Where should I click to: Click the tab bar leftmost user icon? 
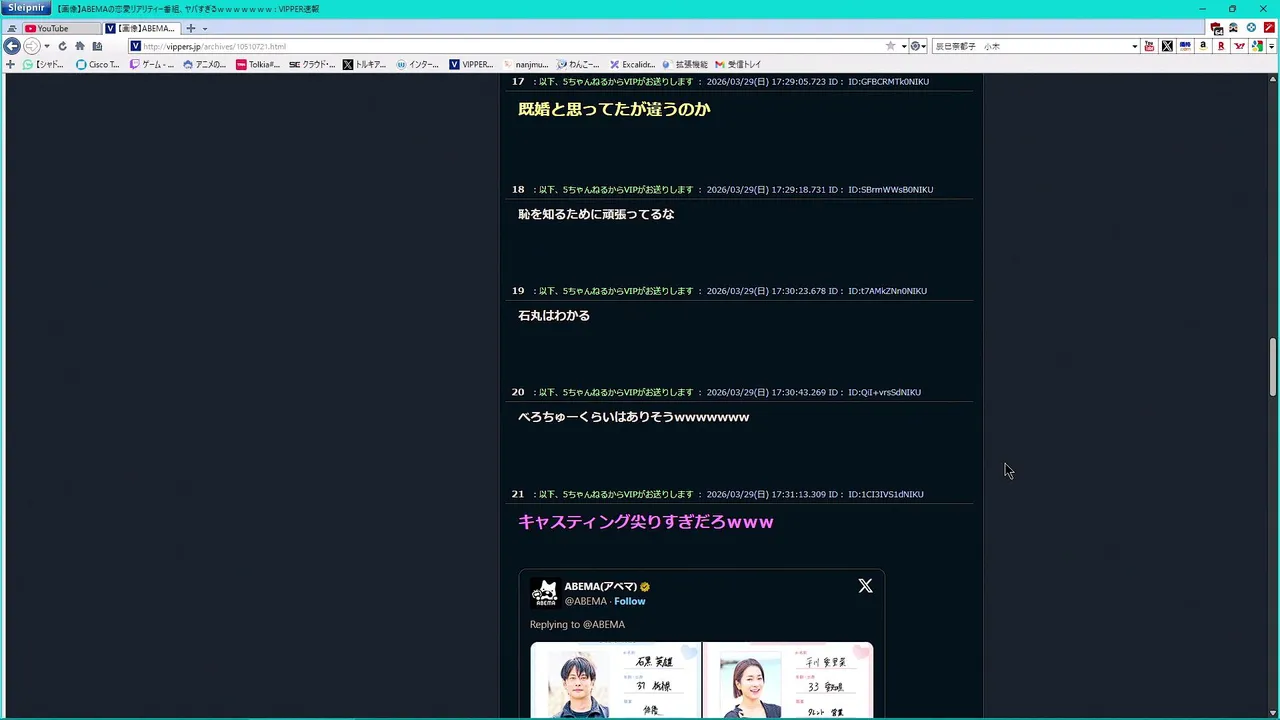12,29
